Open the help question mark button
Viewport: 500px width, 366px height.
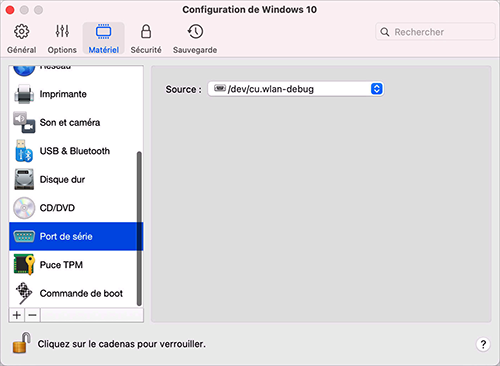click(483, 344)
